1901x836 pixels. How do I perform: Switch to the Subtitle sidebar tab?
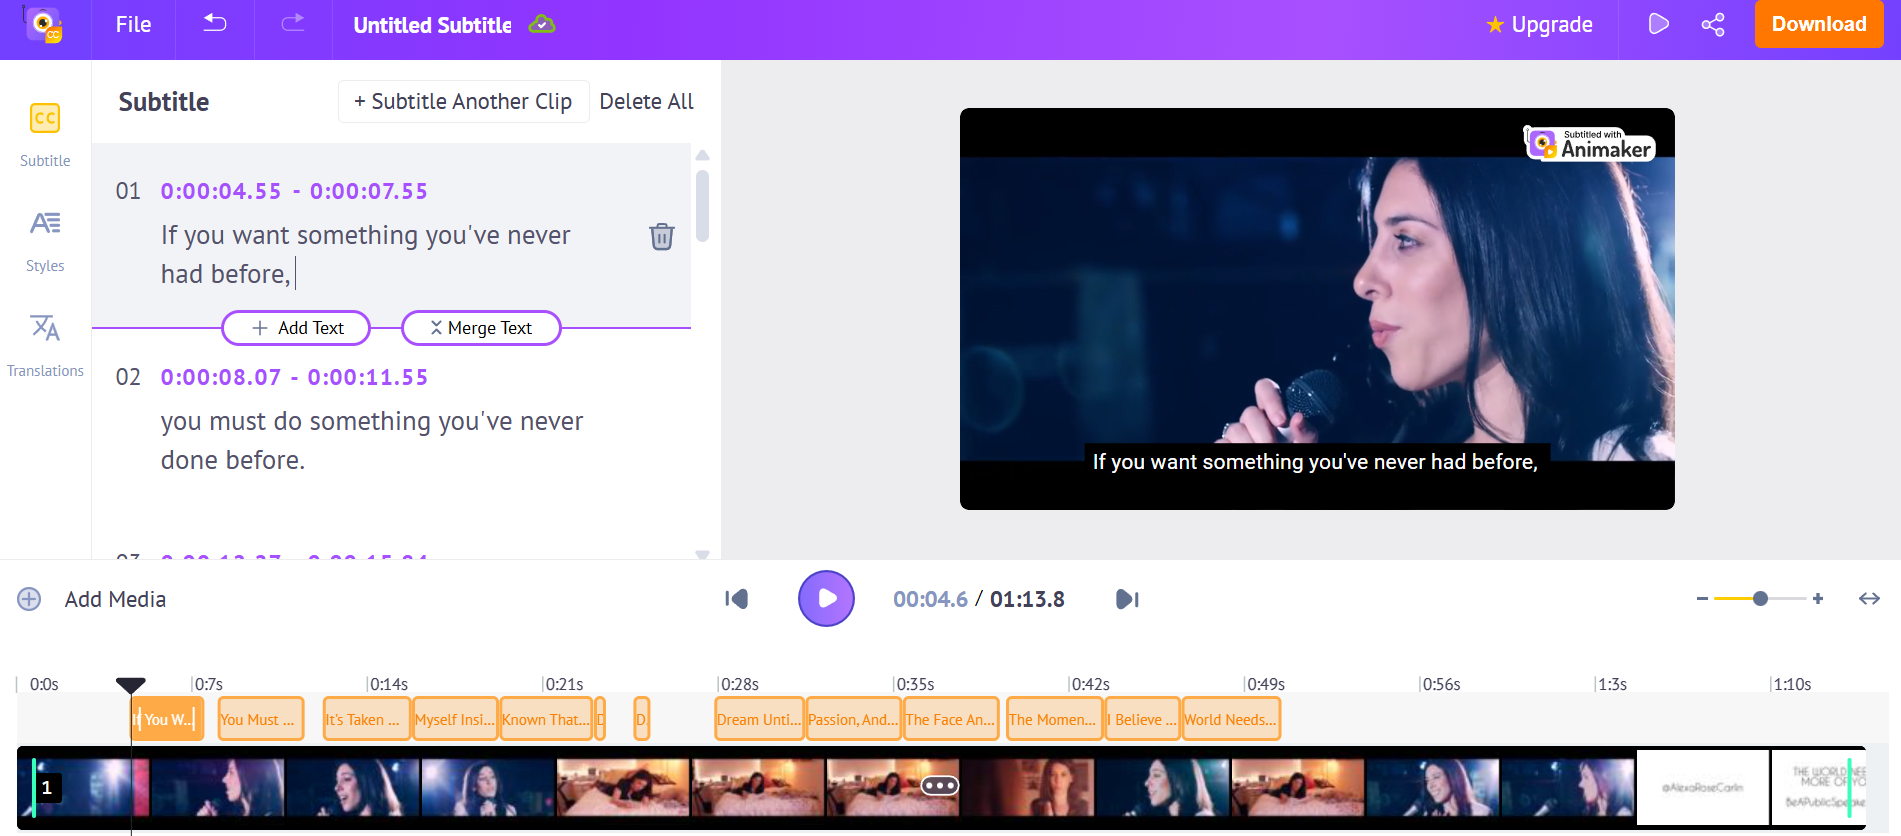coord(45,135)
